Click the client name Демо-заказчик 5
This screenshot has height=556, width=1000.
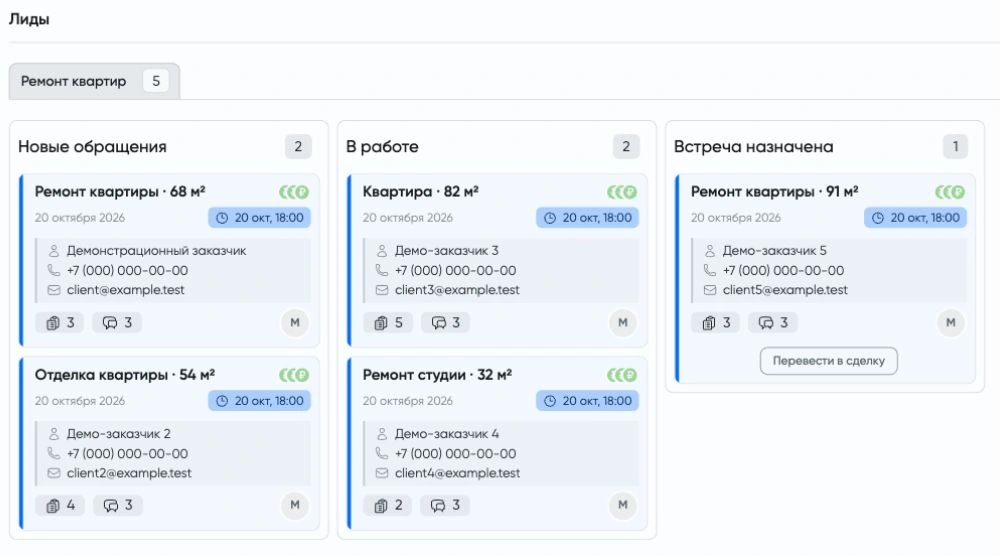(x=774, y=251)
